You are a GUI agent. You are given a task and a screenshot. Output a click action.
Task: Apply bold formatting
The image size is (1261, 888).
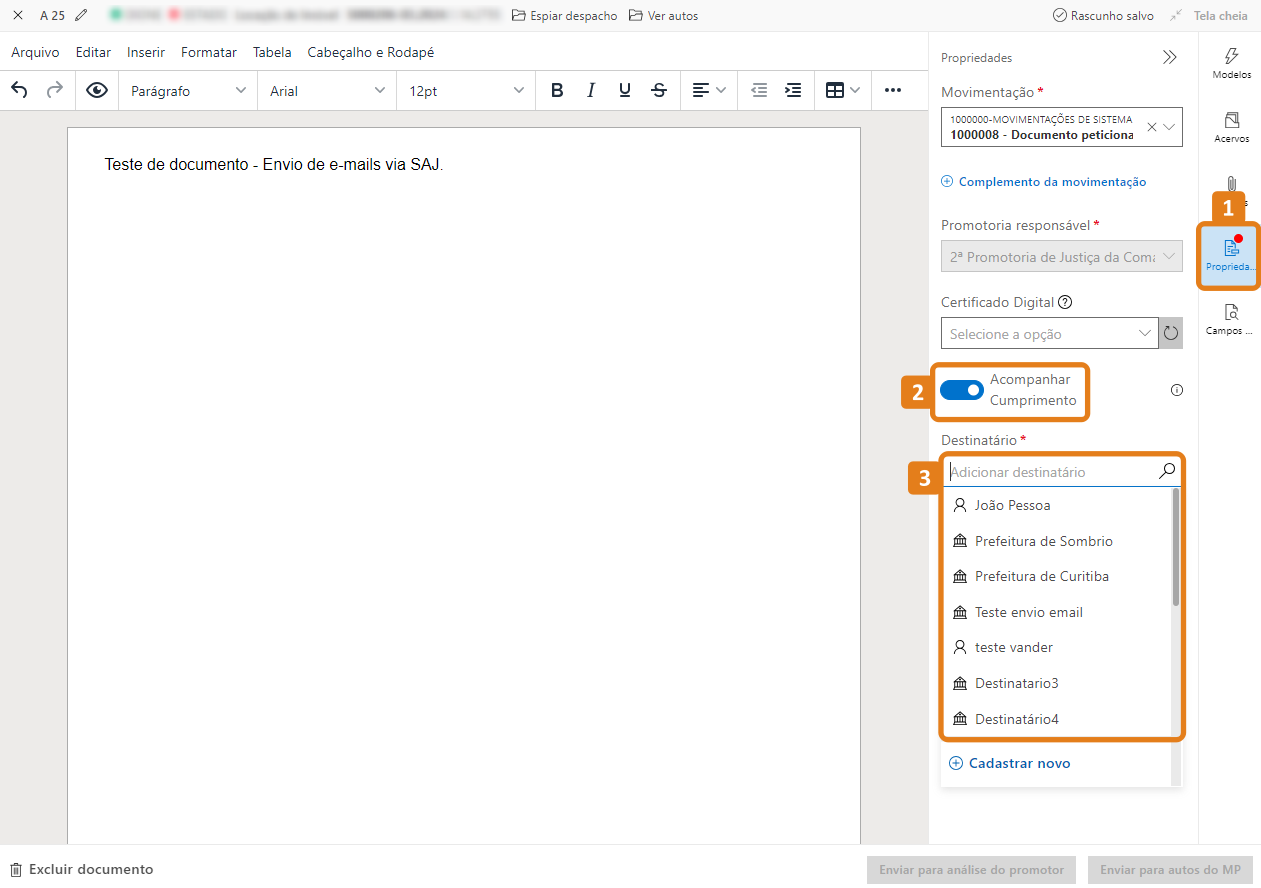coord(557,90)
